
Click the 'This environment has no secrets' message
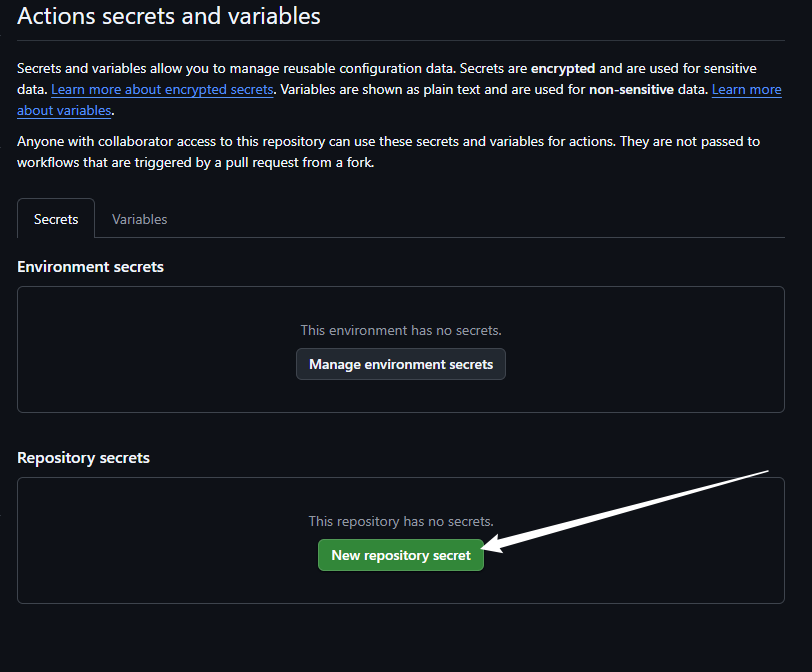pyautogui.click(x=400, y=330)
